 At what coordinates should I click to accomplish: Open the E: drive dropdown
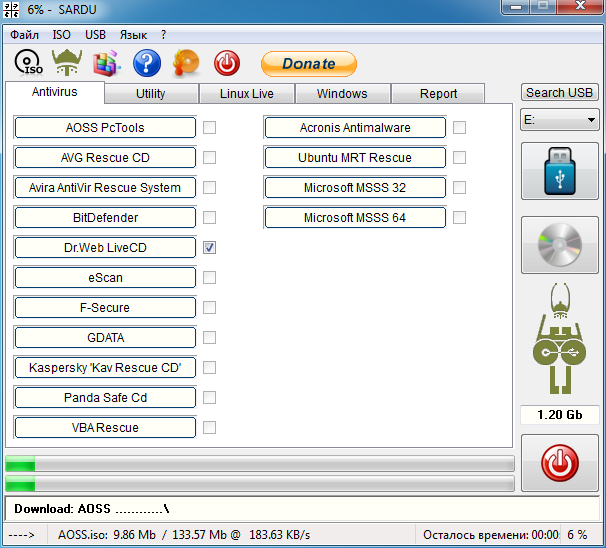[560, 120]
